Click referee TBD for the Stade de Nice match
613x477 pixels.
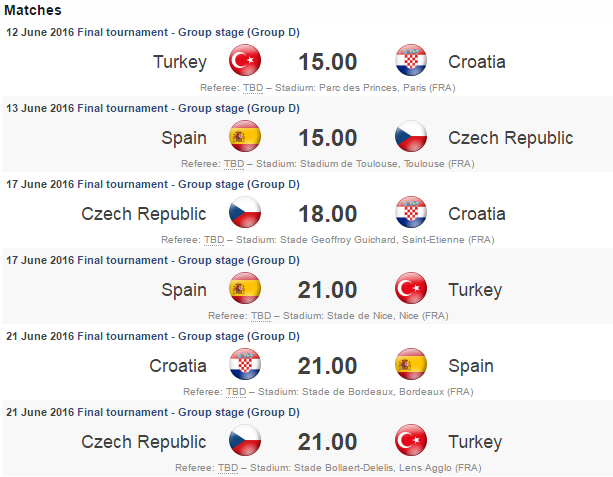[x=261, y=316]
